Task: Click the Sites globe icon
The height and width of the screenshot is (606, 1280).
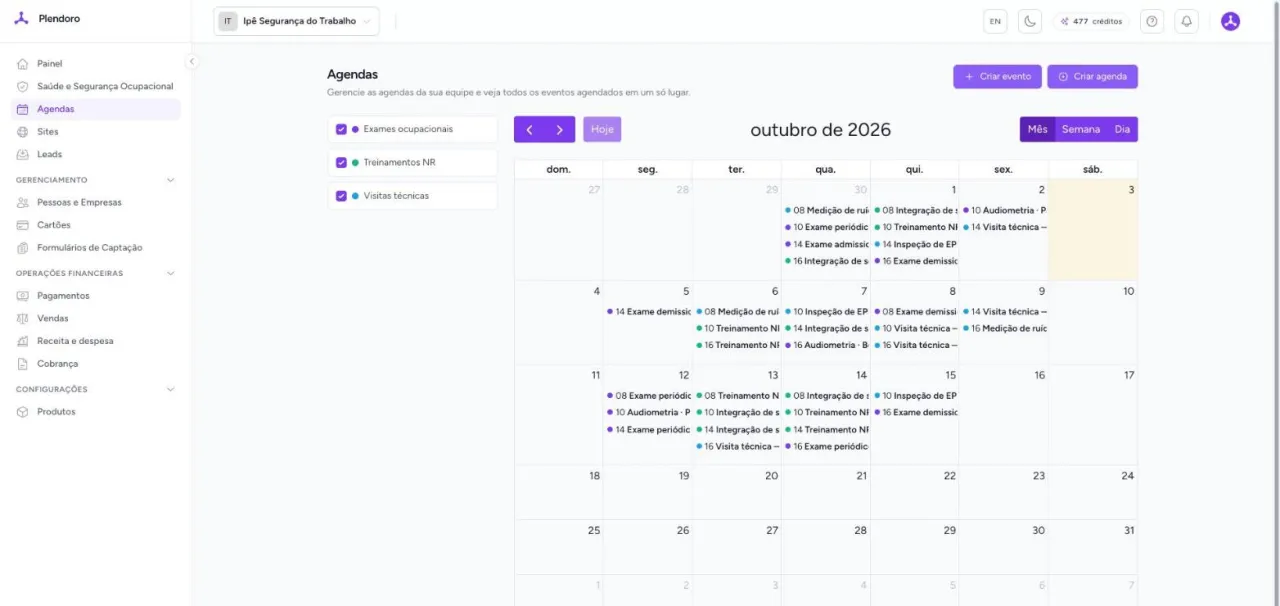Action: tap(23, 132)
